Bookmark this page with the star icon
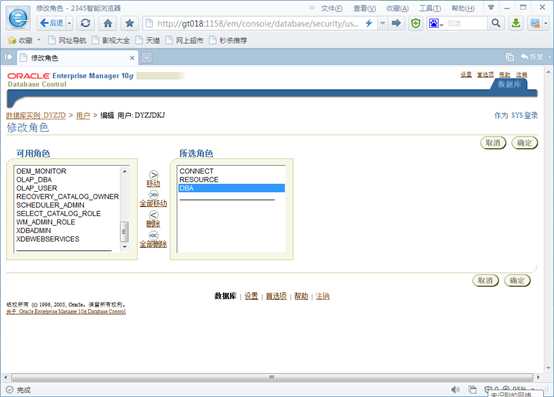Screen dimensions: 554x397 pos(130,23)
